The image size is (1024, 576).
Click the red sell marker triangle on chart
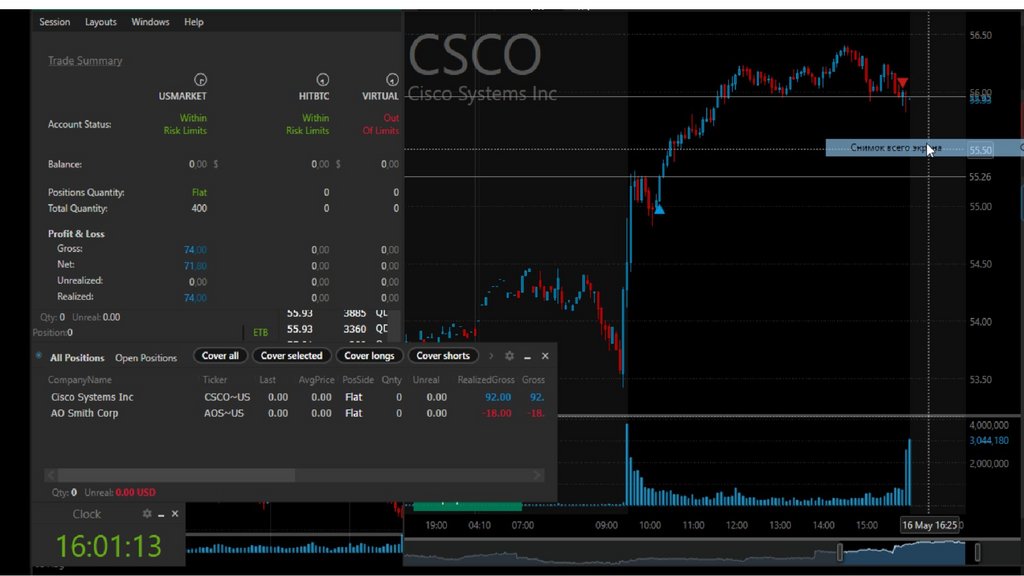[x=903, y=82]
